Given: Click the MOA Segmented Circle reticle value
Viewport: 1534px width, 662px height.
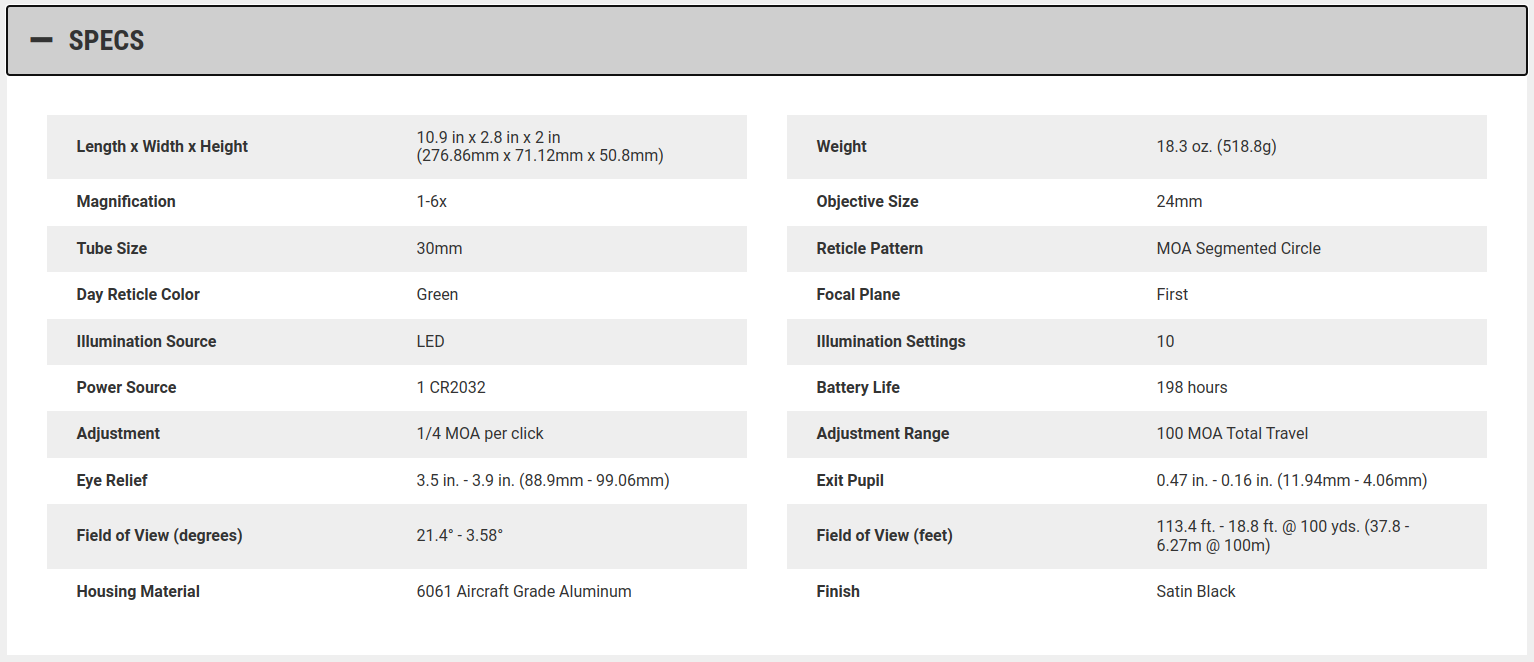Looking at the screenshot, I should [1238, 248].
